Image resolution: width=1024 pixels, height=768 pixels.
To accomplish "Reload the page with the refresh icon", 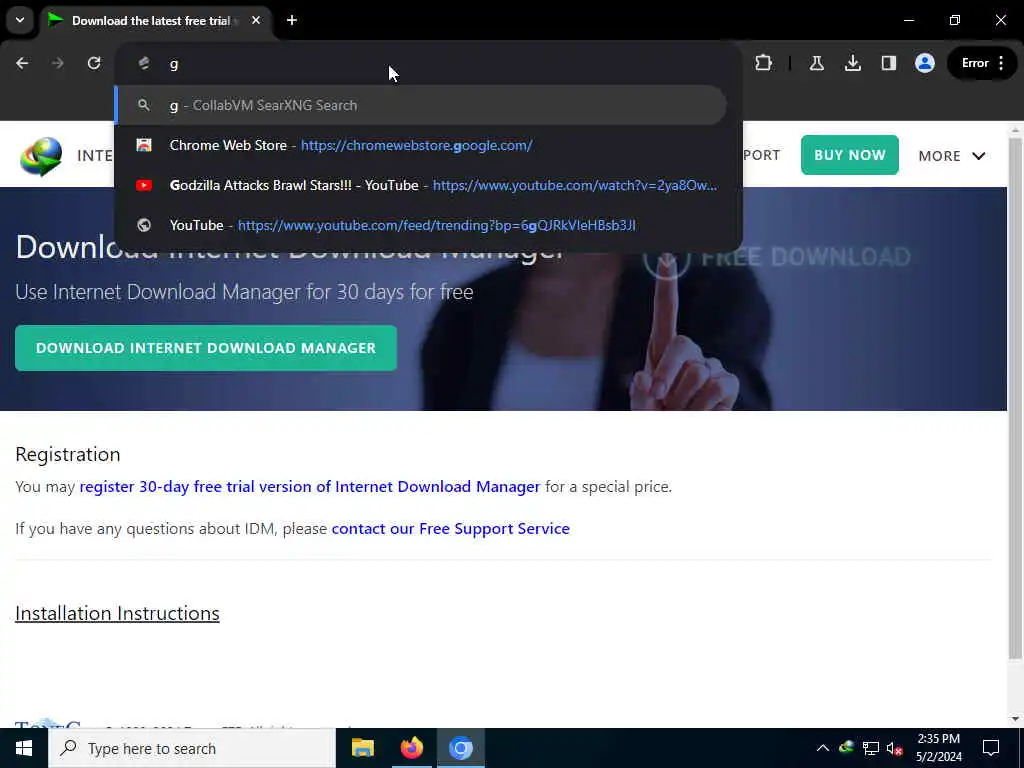I will click(94, 63).
